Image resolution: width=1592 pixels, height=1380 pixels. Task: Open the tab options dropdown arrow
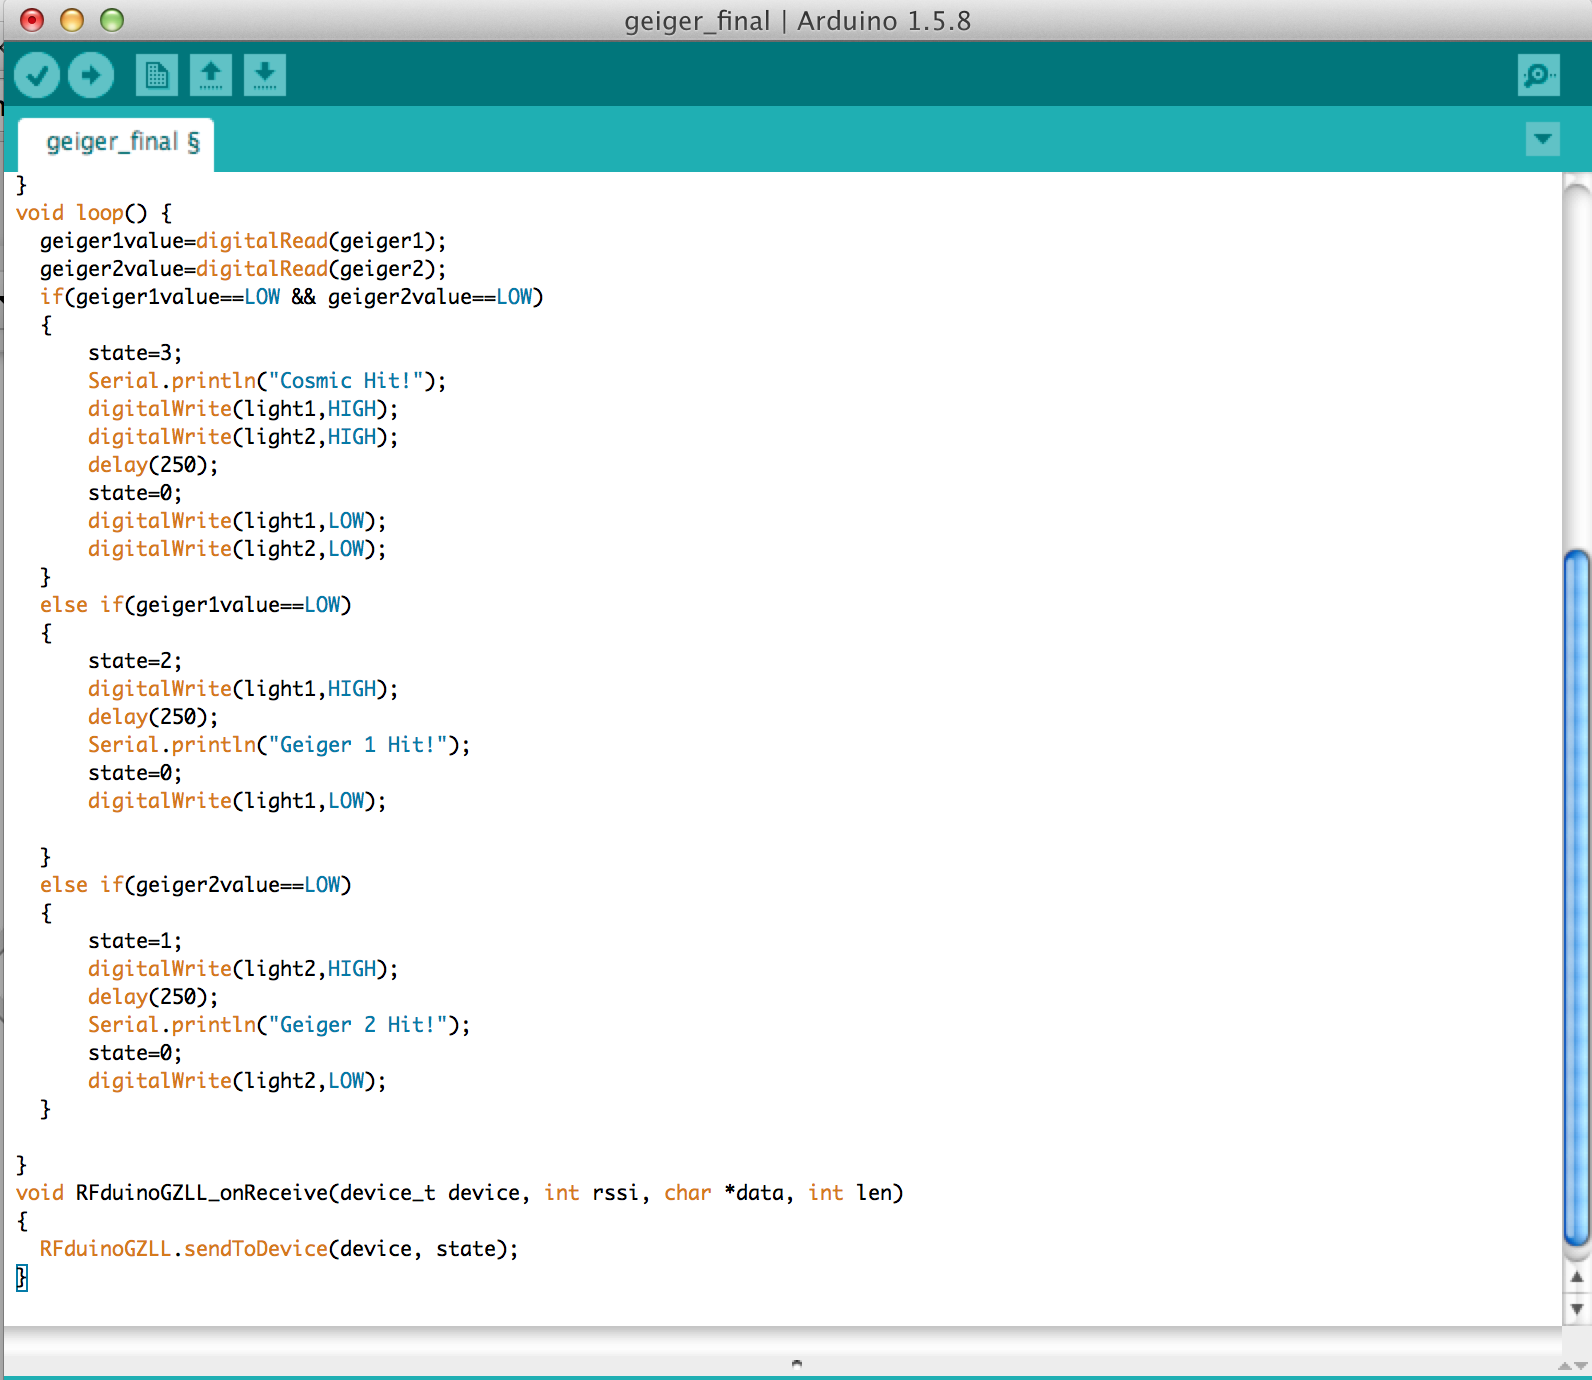1543,139
